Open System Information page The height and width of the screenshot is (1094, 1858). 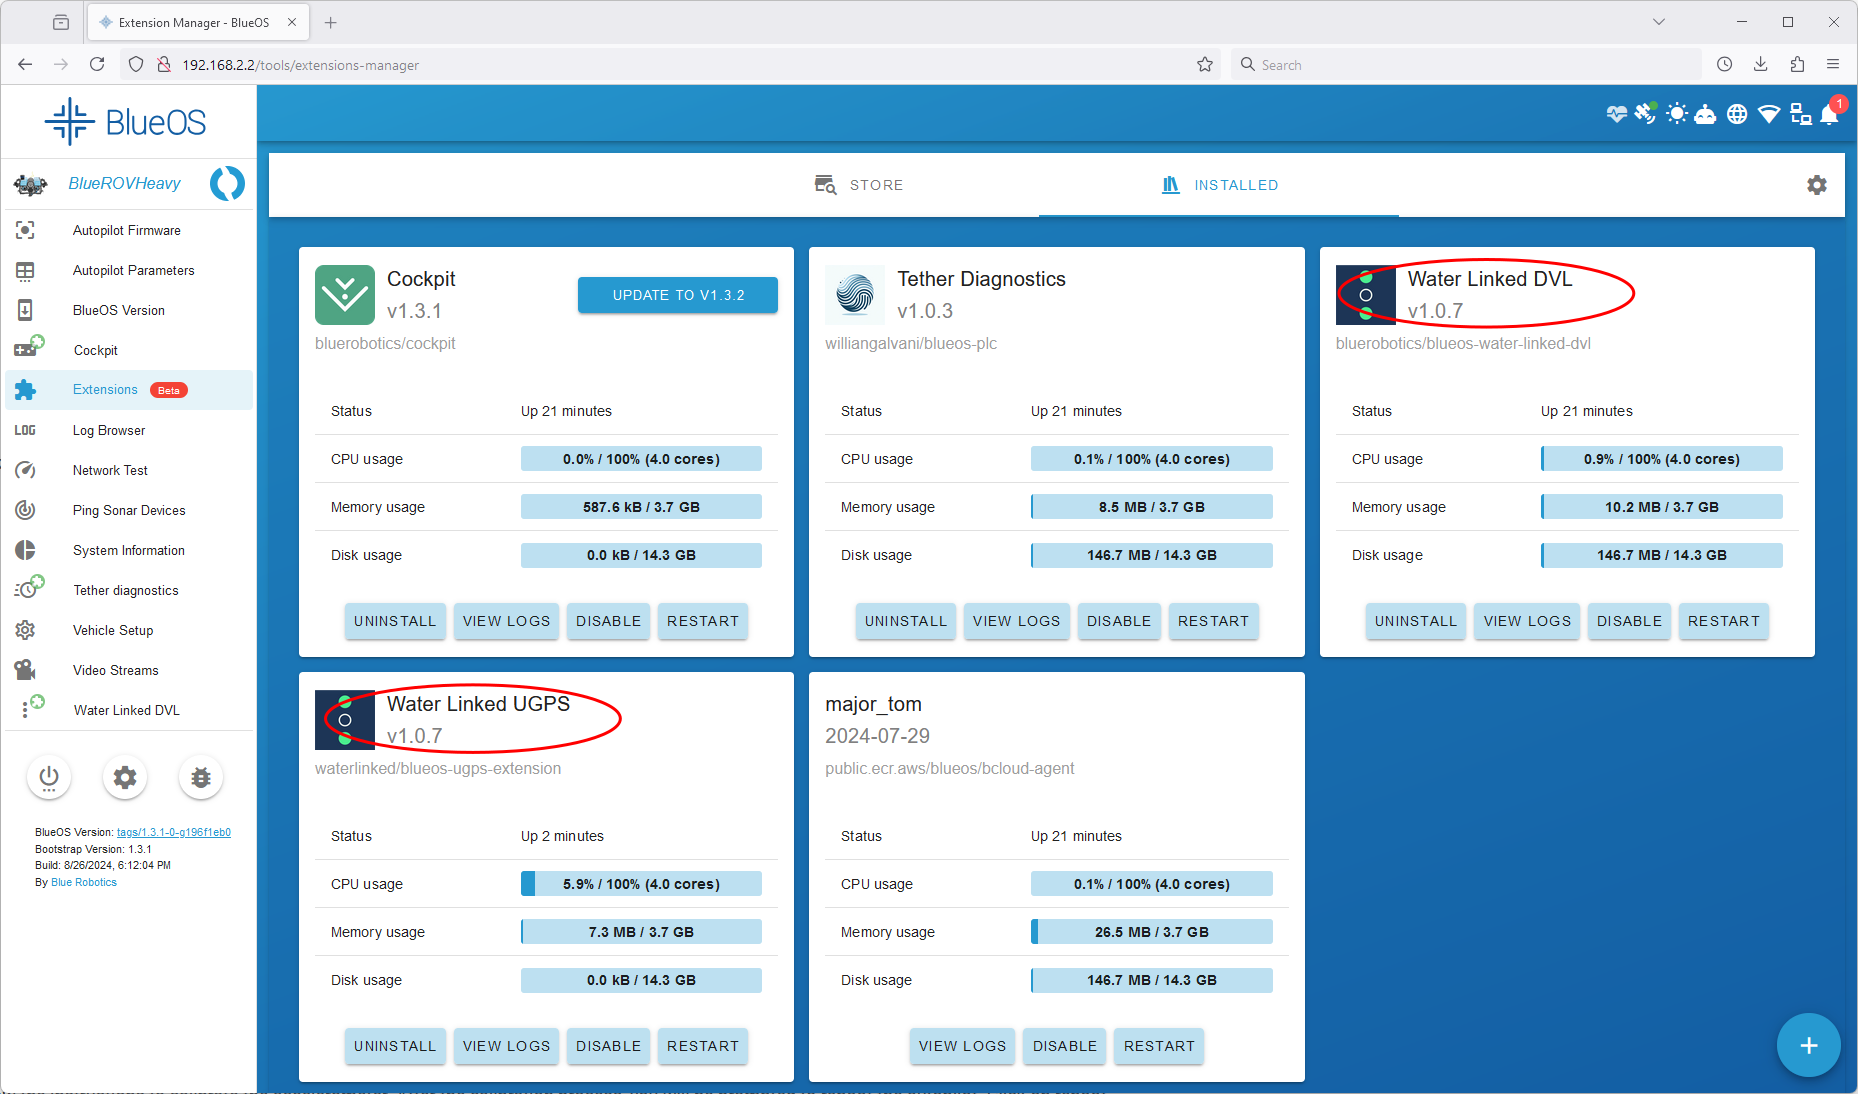tap(129, 550)
